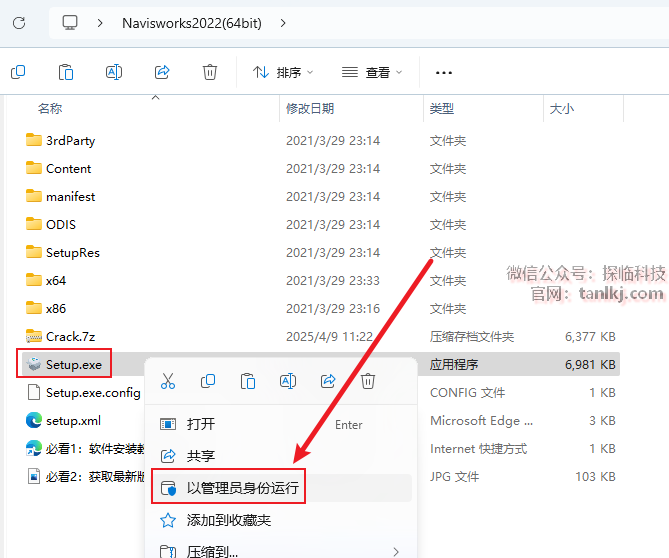Click the toolbar Paste icon
Viewport: 669px width, 558px height.
(x=66, y=72)
